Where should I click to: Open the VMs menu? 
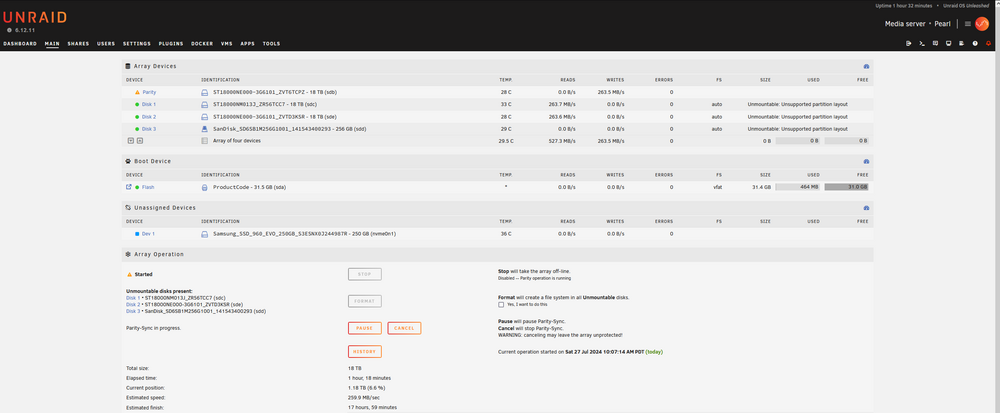point(226,44)
